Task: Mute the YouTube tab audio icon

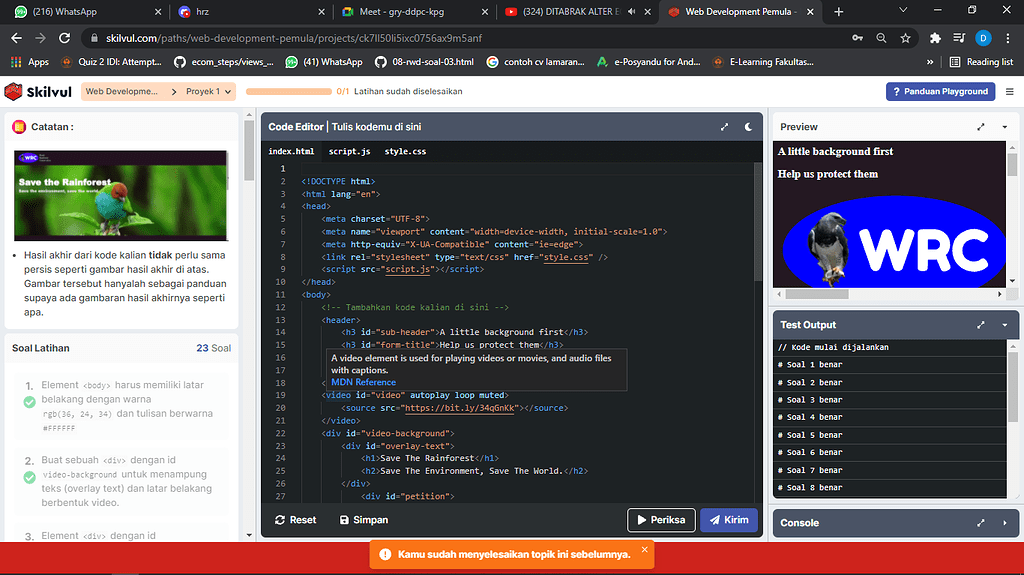Action: [x=632, y=12]
